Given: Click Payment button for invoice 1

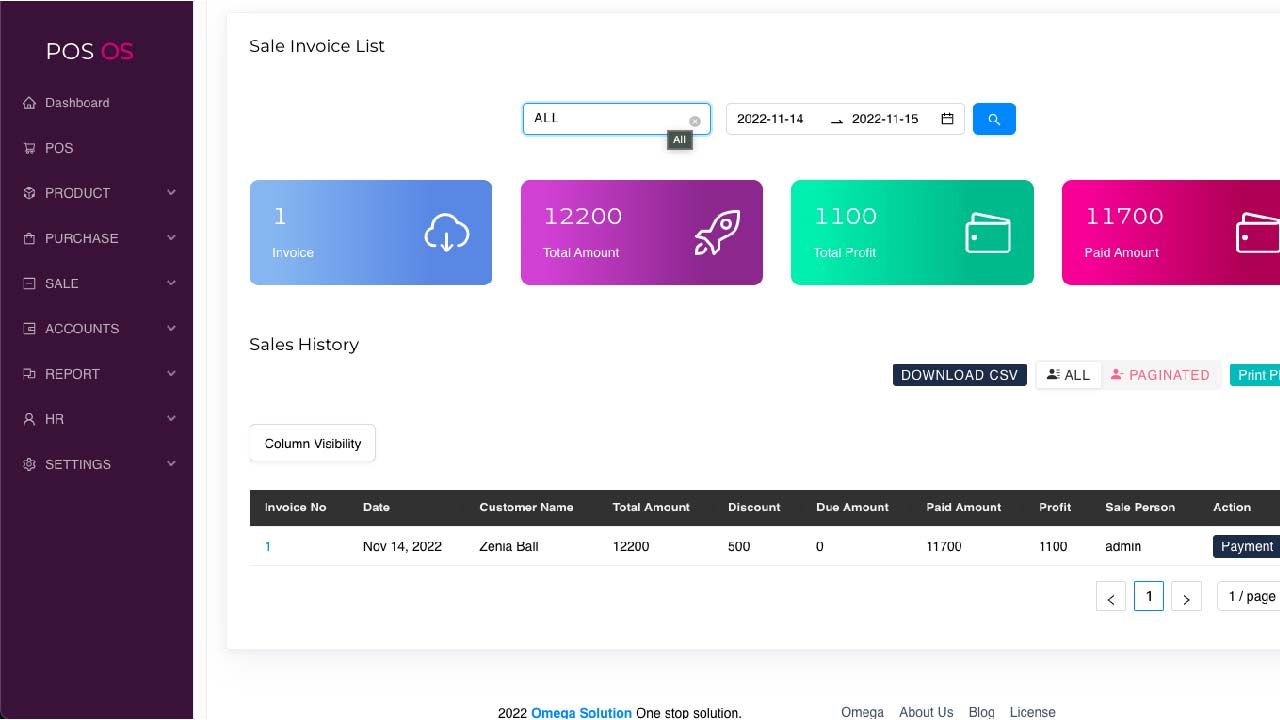Looking at the screenshot, I should pyautogui.click(x=1246, y=546).
